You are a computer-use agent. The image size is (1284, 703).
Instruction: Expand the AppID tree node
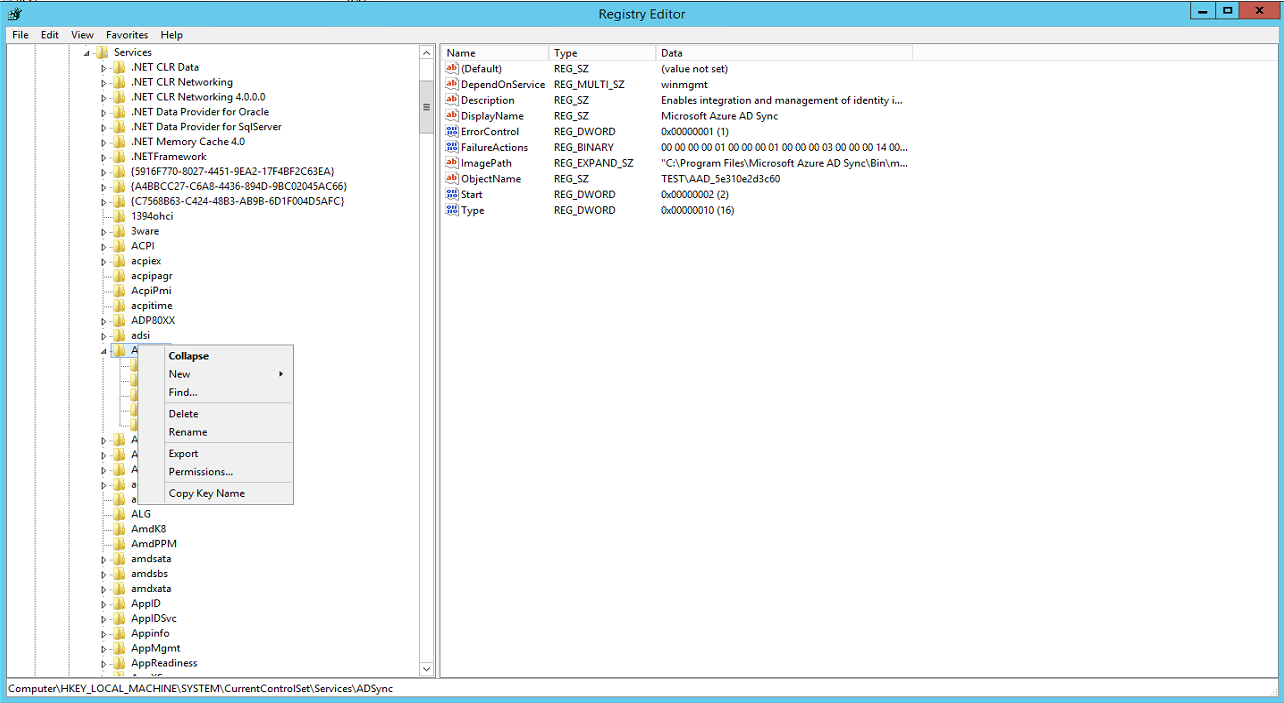click(104, 604)
